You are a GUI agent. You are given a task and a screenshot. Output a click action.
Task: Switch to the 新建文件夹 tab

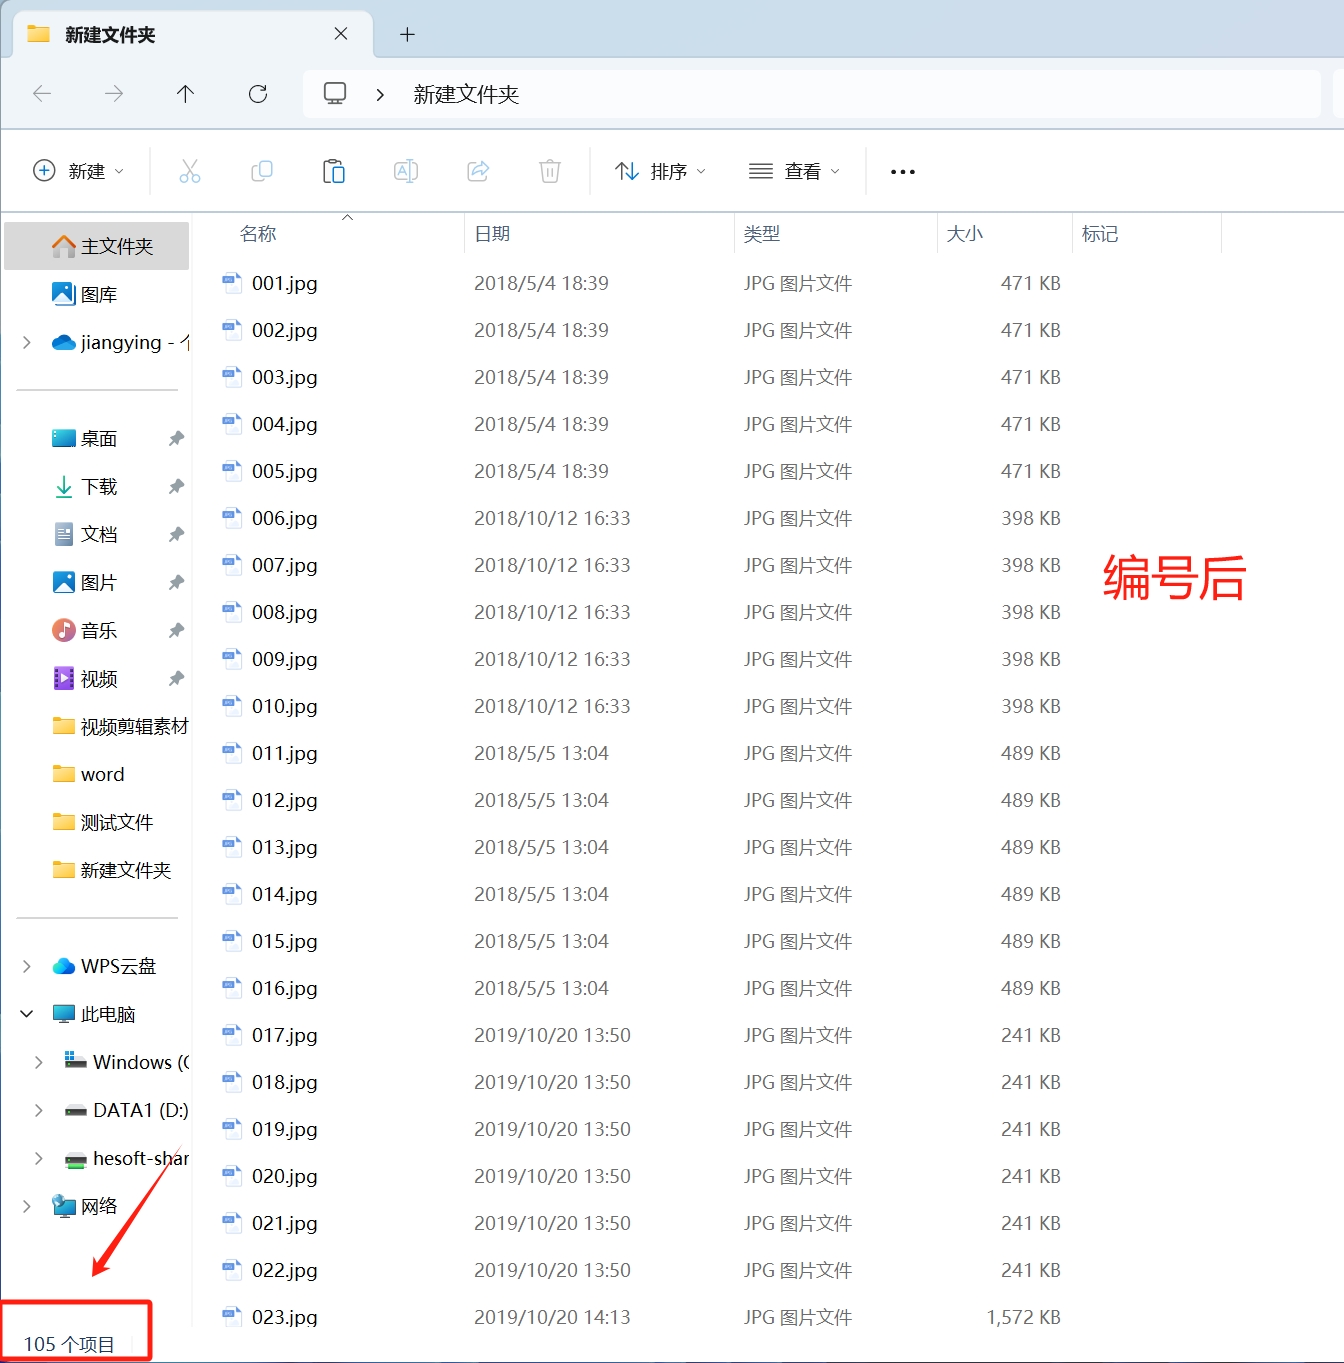click(108, 34)
